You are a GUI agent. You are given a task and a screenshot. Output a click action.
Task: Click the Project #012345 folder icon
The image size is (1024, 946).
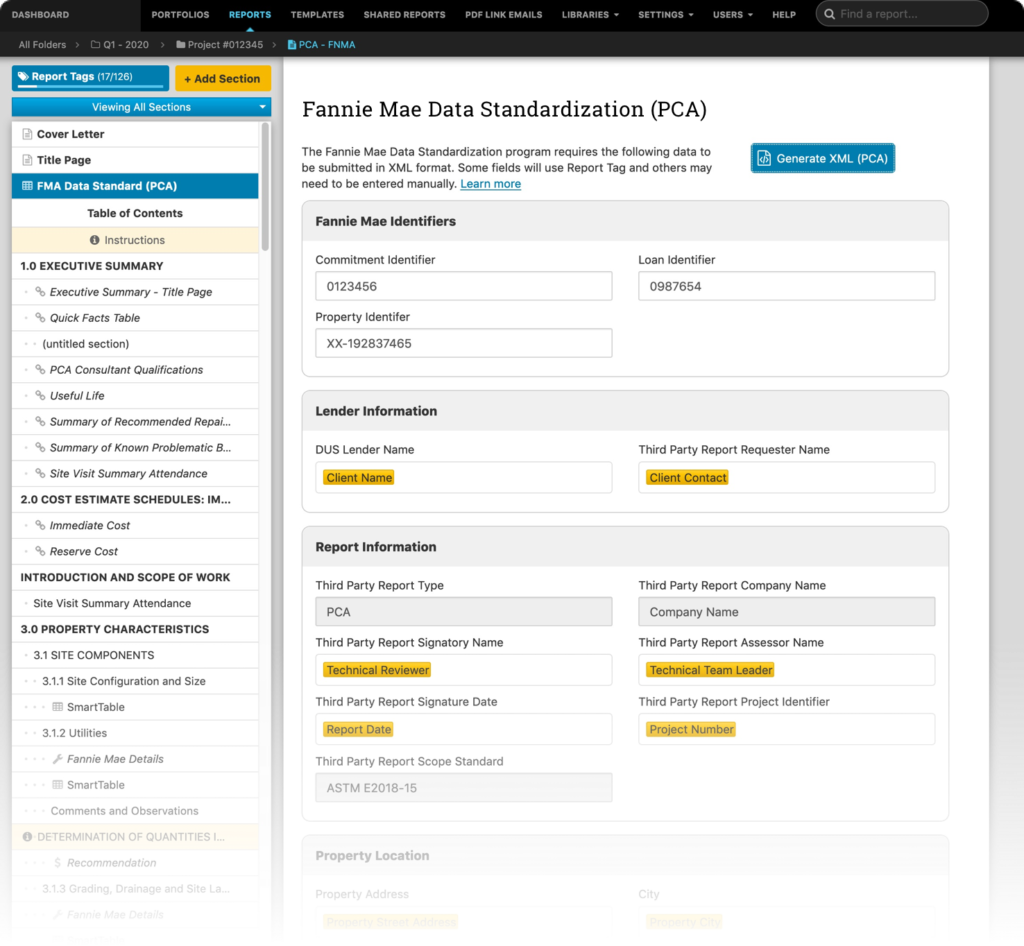tap(180, 44)
